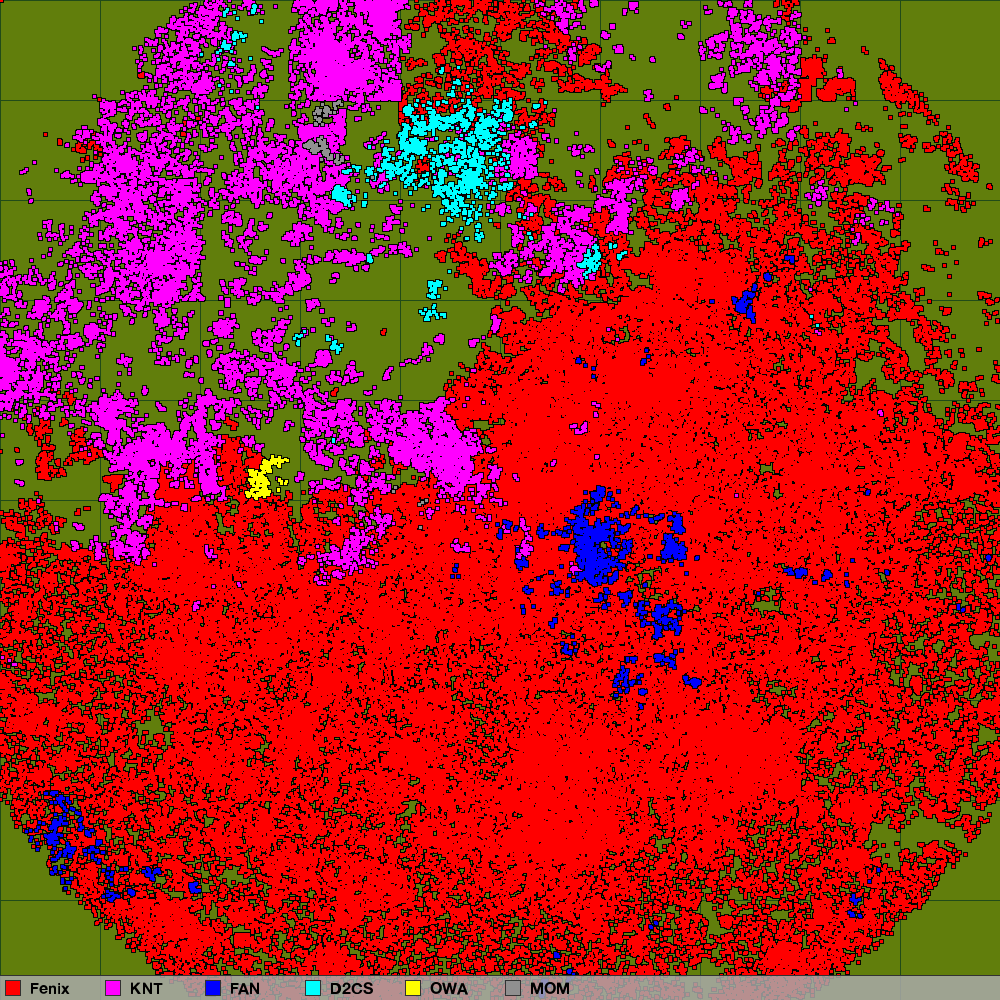
Task: Select the blue FAN legend swatch
Action: [x=213, y=988]
